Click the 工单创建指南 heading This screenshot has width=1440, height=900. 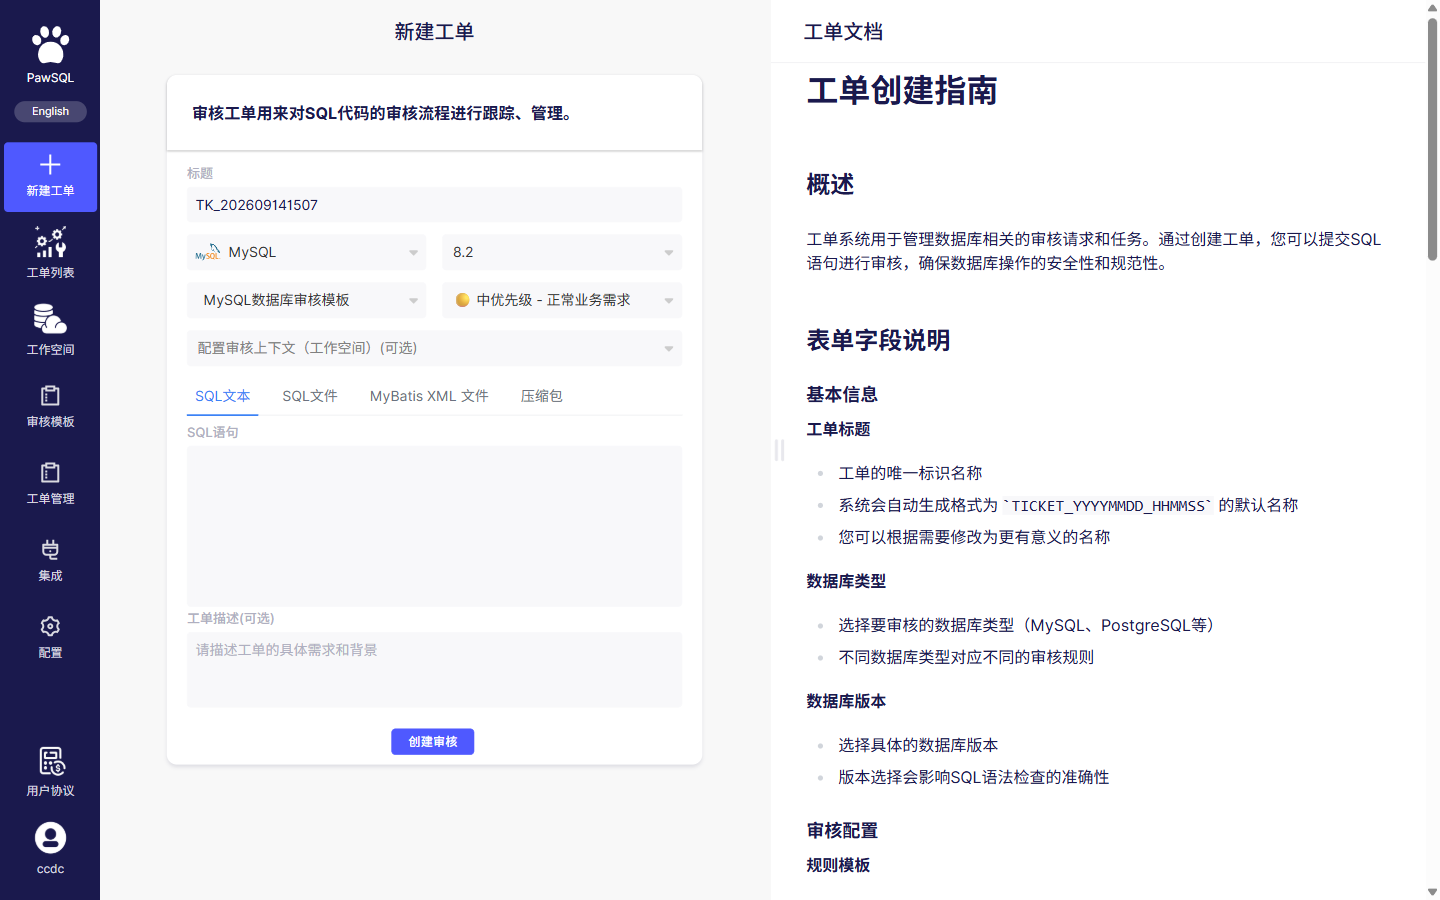(x=902, y=91)
